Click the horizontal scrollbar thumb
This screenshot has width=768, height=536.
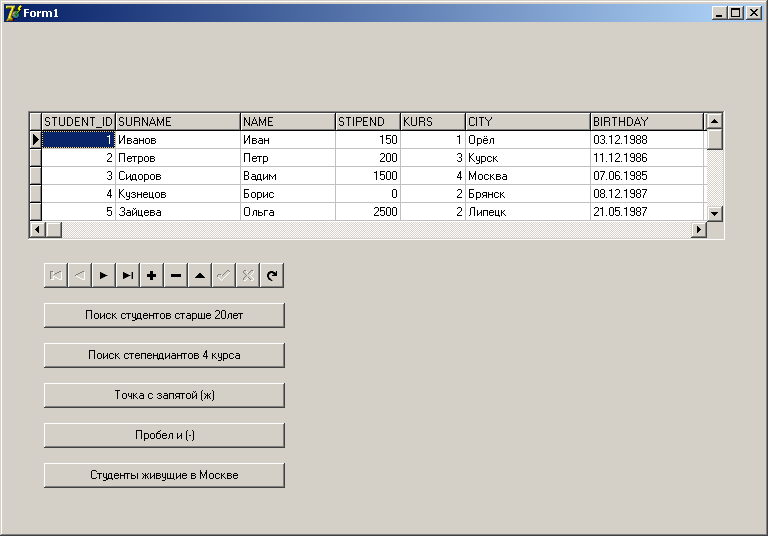pyautogui.click(x=53, y=229)
